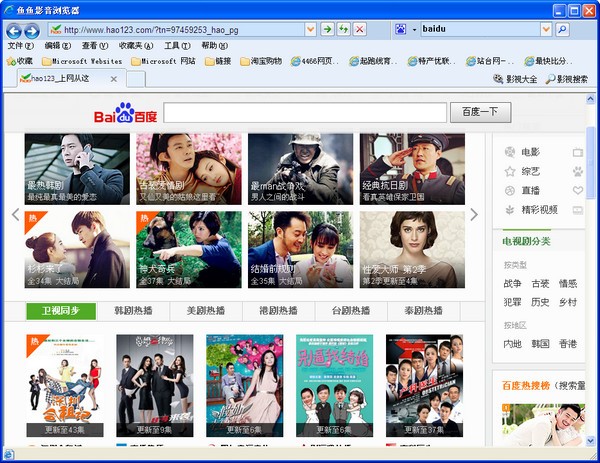Switch to the 美剧热播 tab

click(x=206, y=311)
